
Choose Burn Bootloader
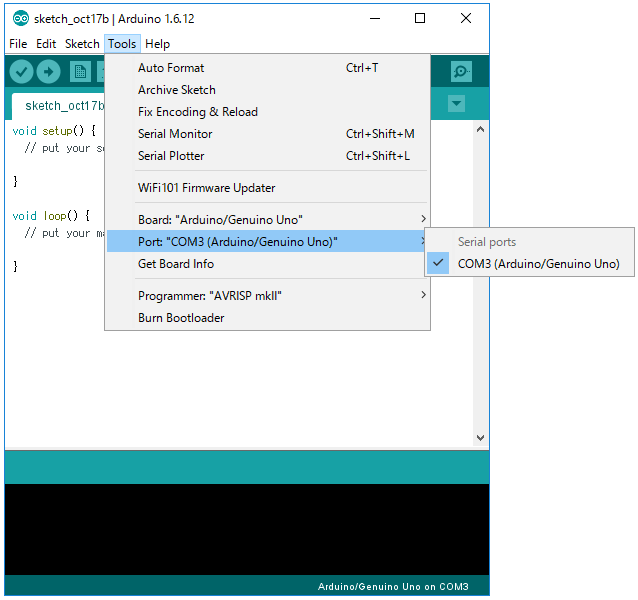(267, 317)
